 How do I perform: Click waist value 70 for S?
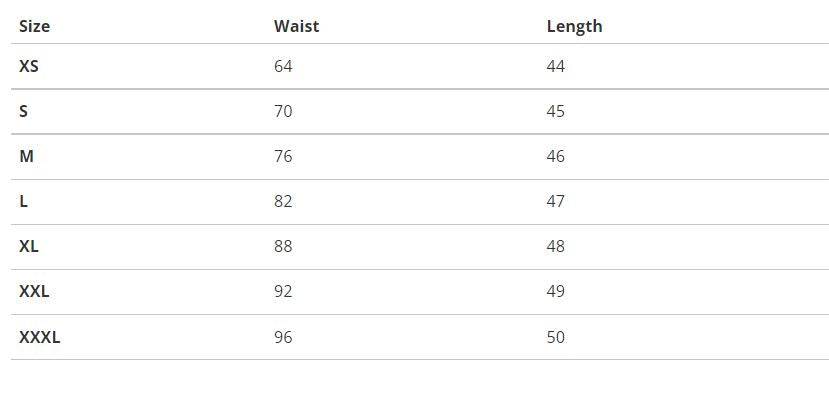283,111
